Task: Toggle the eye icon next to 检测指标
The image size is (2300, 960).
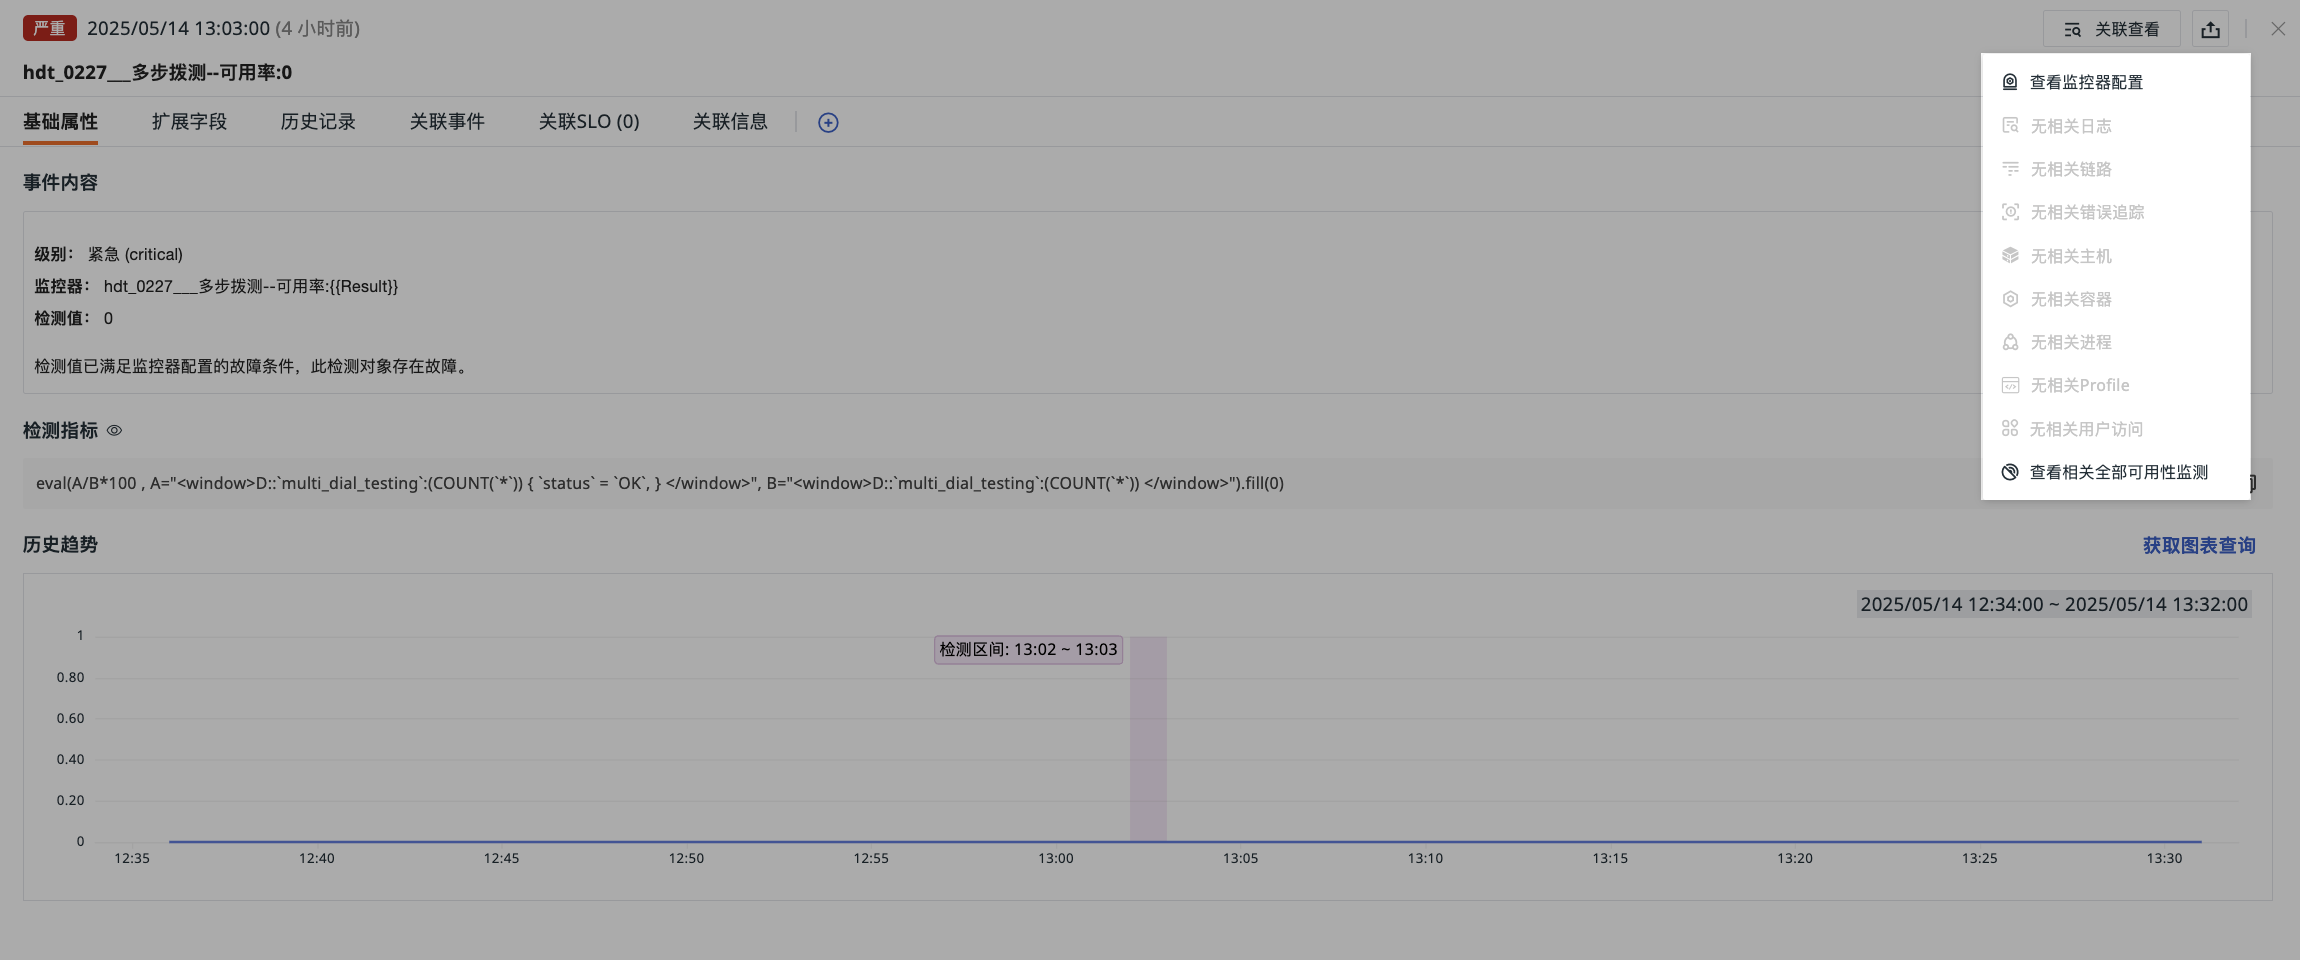Action: pos(114,430)
